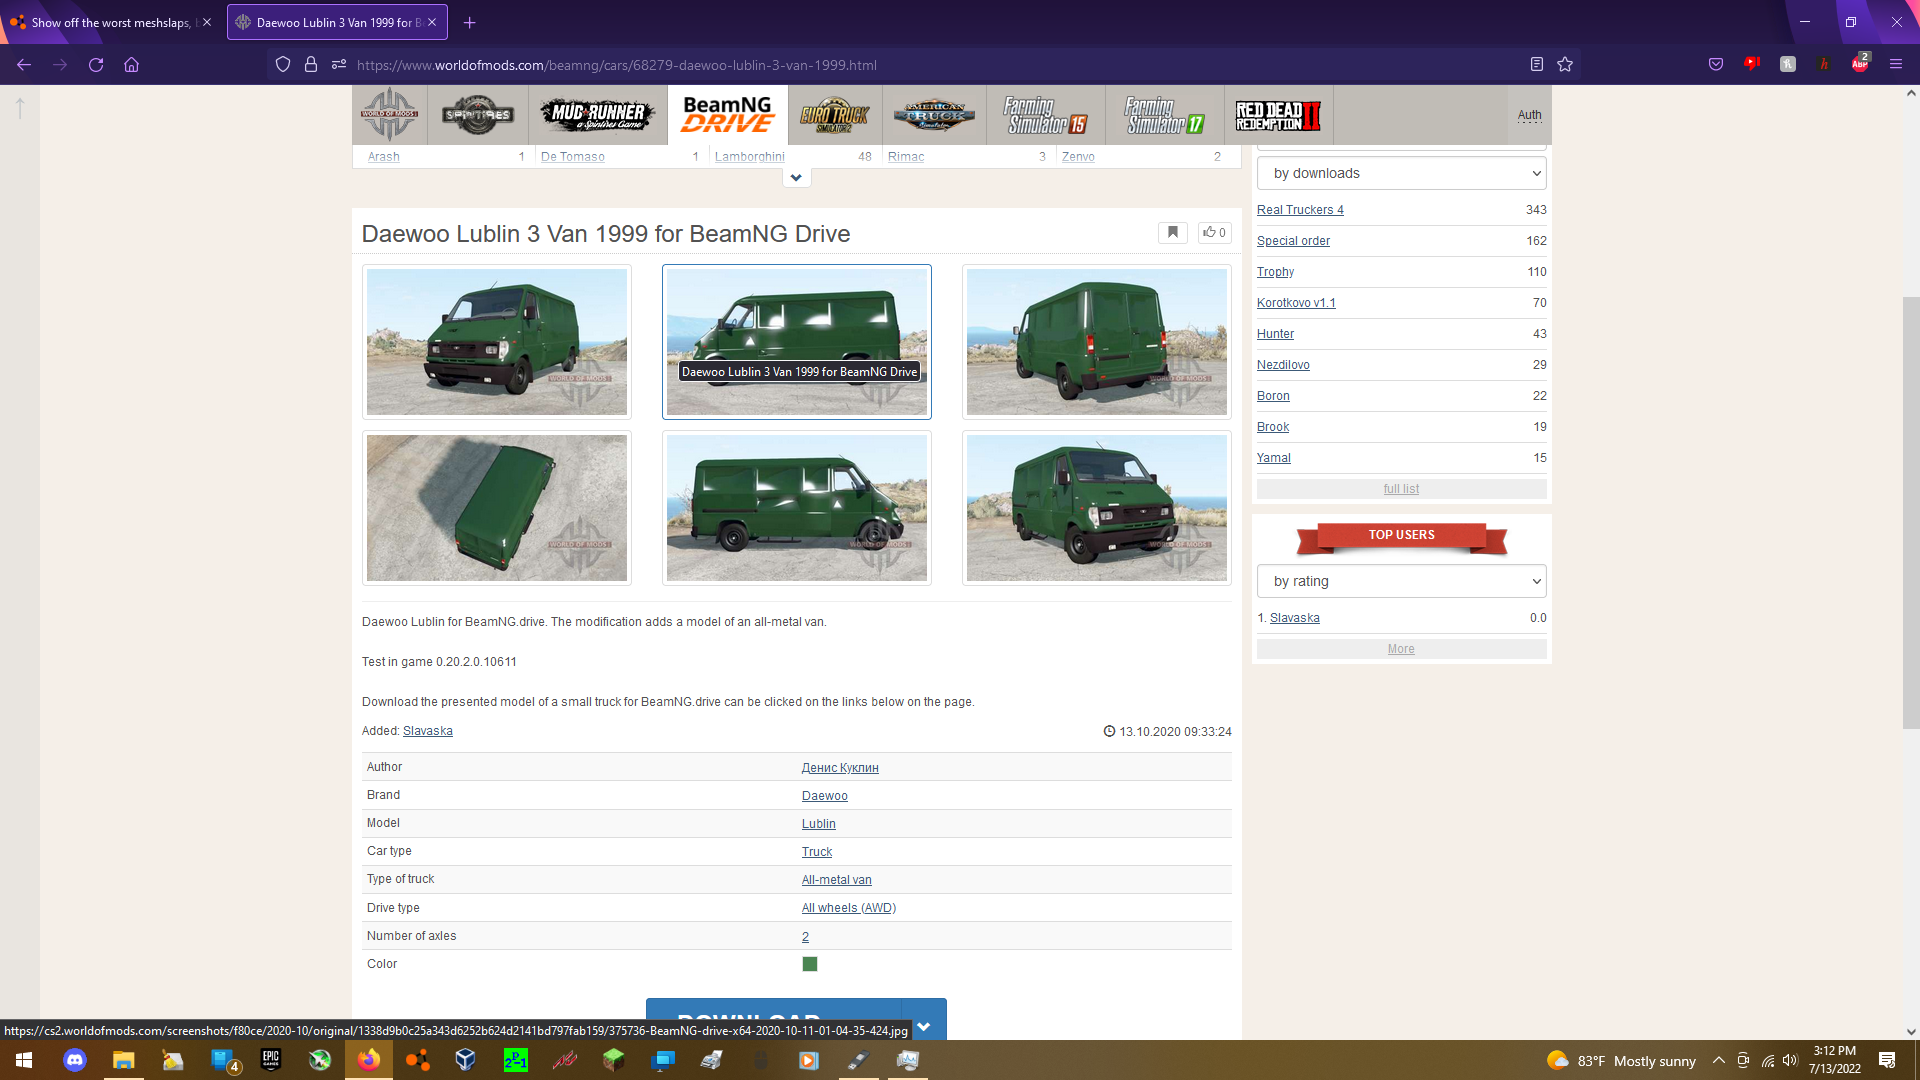Image resolution: width=1920 pixels, height=1080 pixels.
Task: Like the mod with thumbs-up button
Action: pos(1214,233)
